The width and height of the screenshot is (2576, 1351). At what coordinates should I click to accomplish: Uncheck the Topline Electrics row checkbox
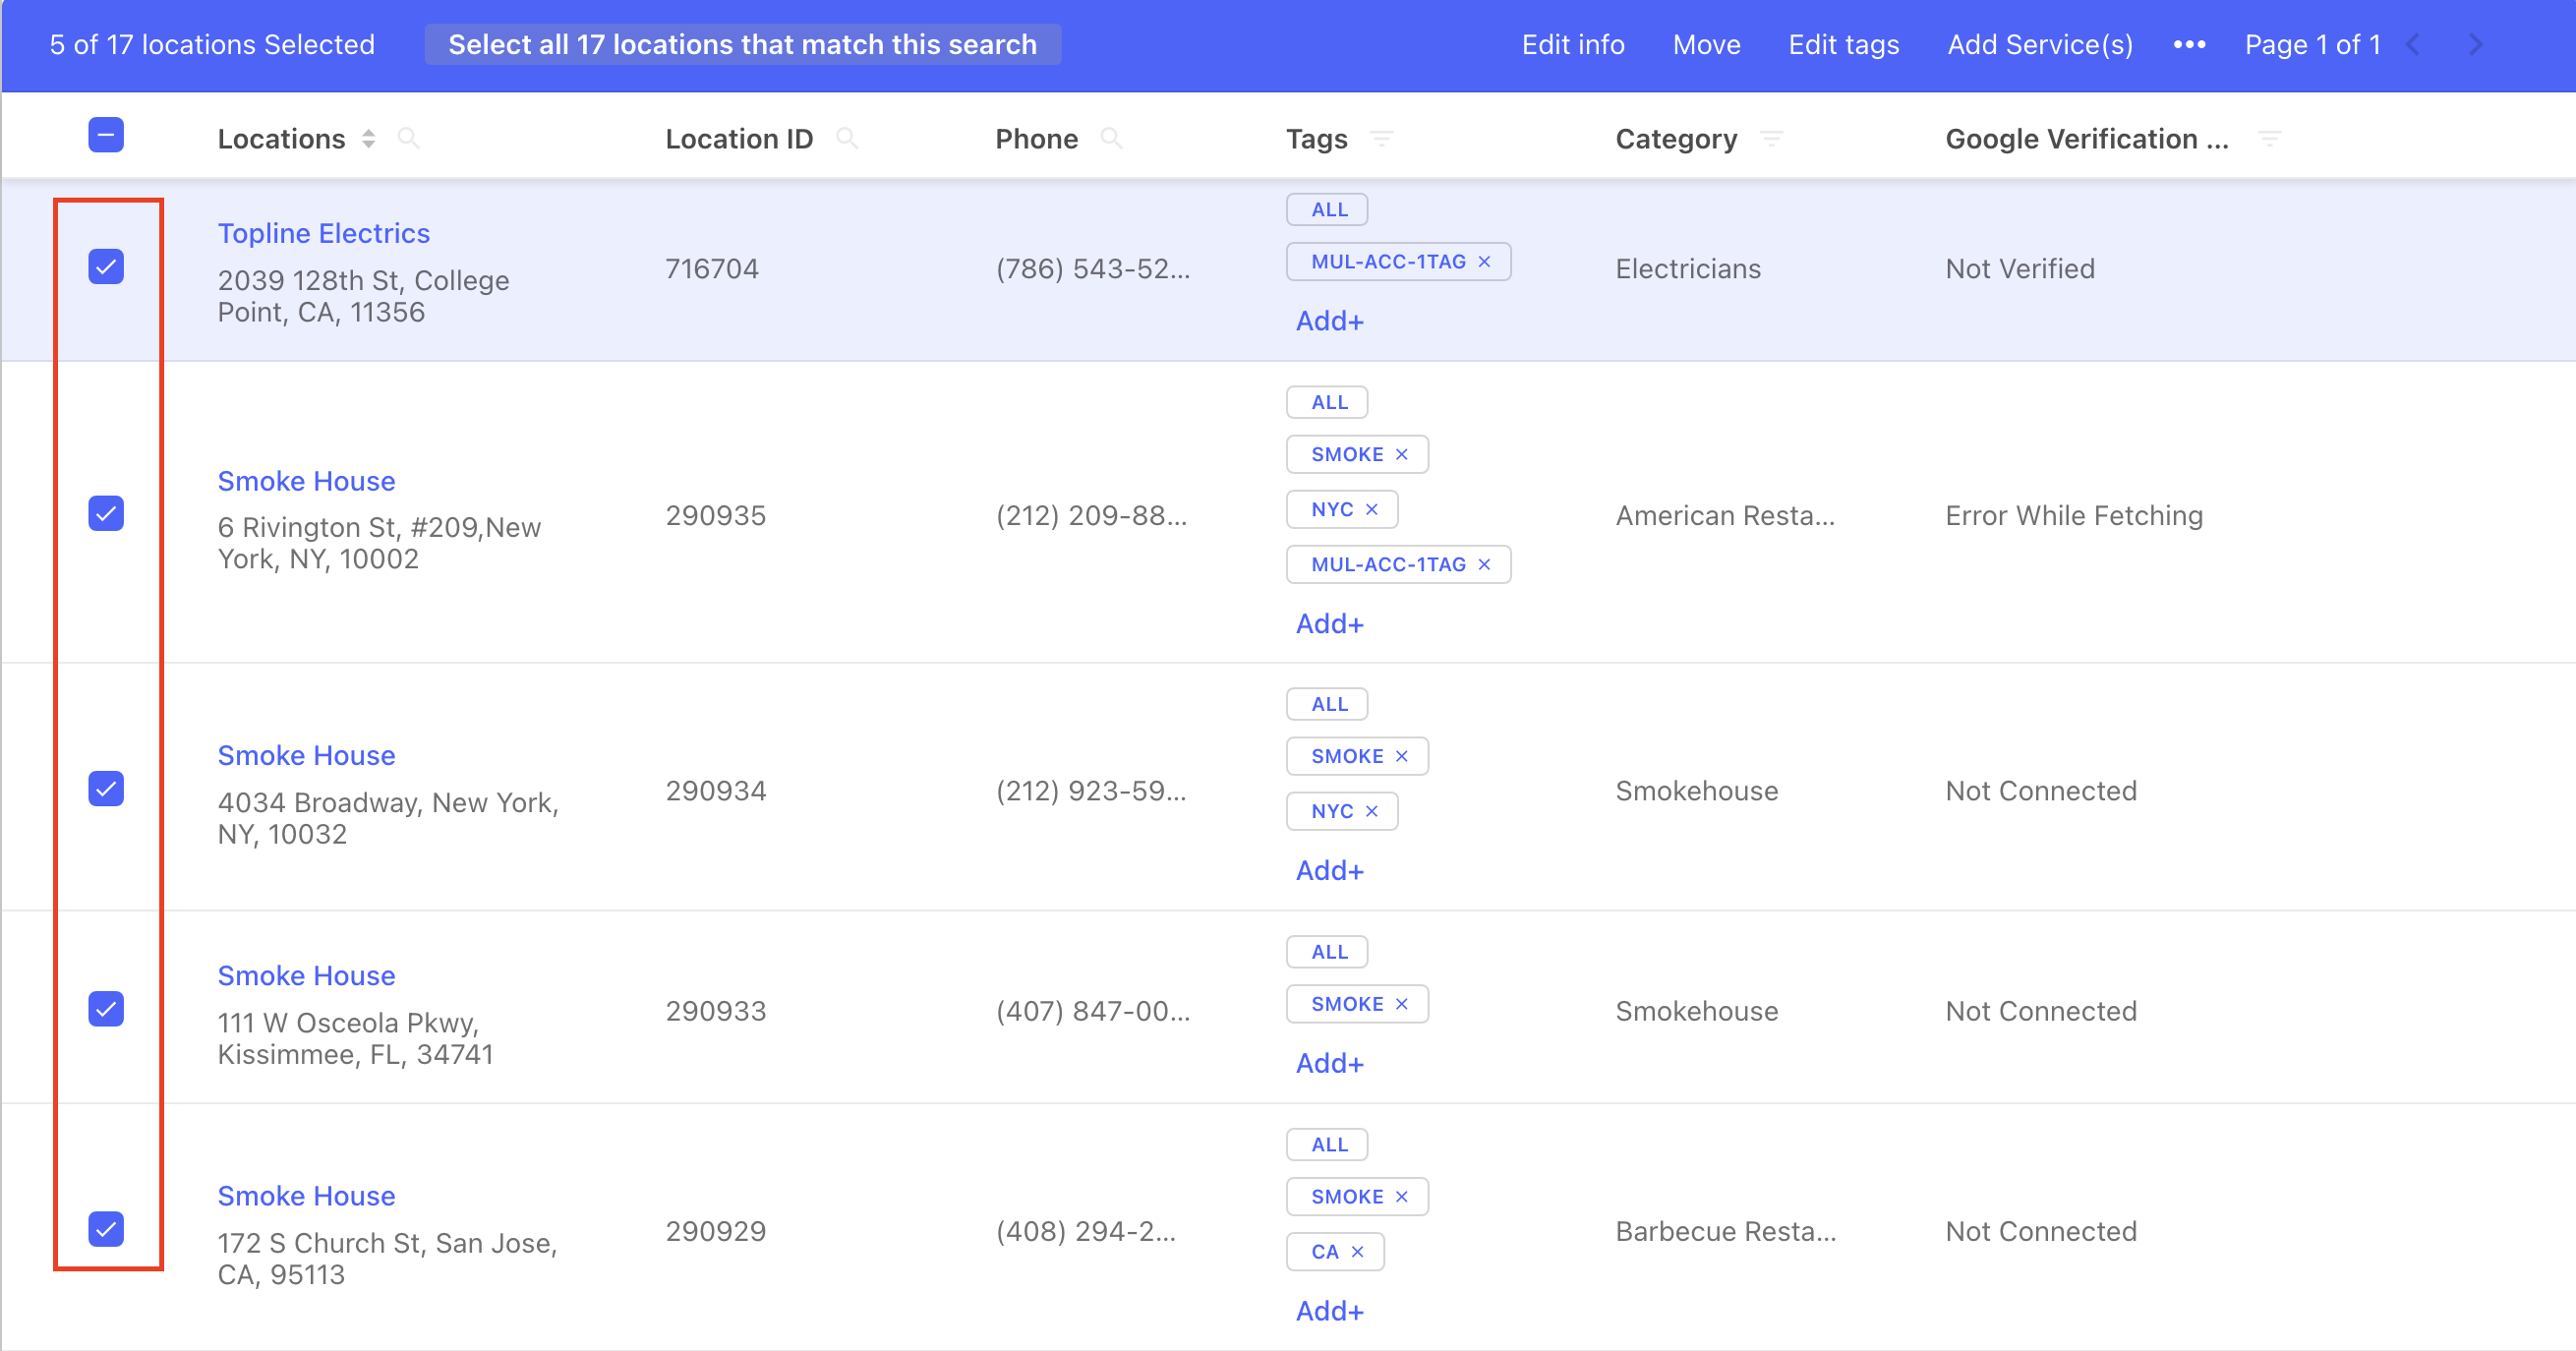(x=106, y=267)
